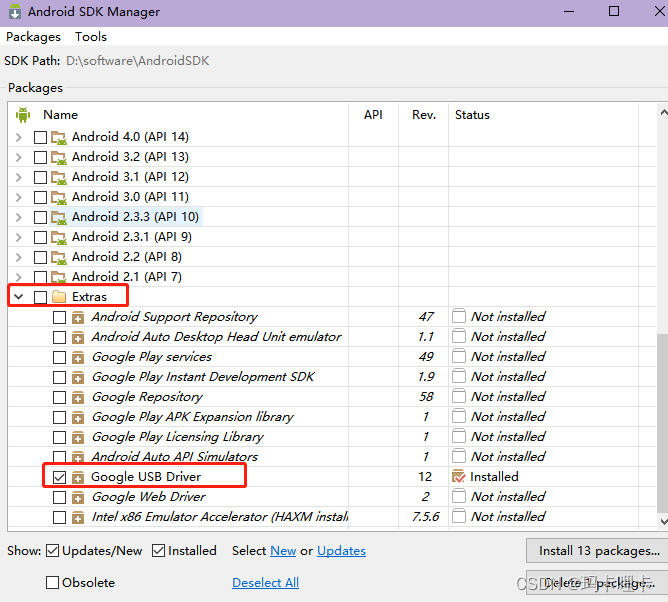The image size is (668, 602).
Task: Expand the Android 4.0 (API 14) node
Action: tap(18, 137)
